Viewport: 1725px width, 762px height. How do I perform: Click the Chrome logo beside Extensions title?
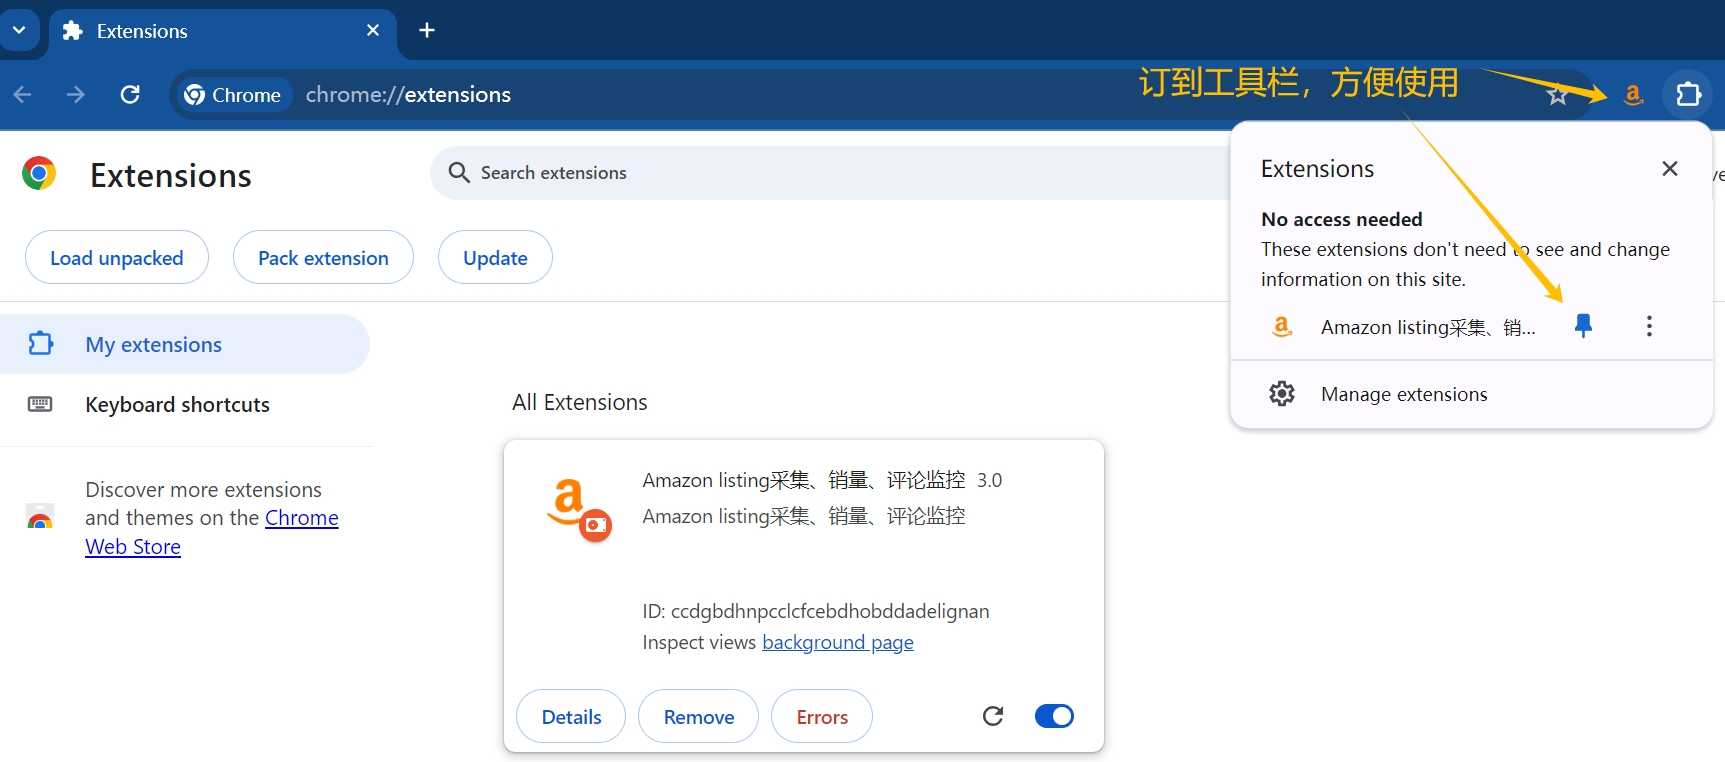pos(39,174)
